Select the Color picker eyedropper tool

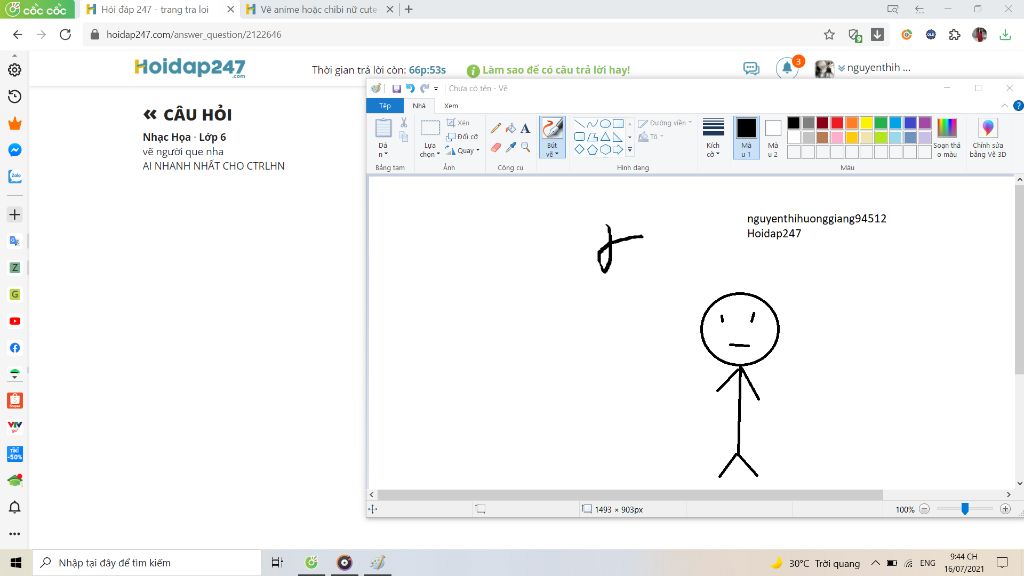511,148
